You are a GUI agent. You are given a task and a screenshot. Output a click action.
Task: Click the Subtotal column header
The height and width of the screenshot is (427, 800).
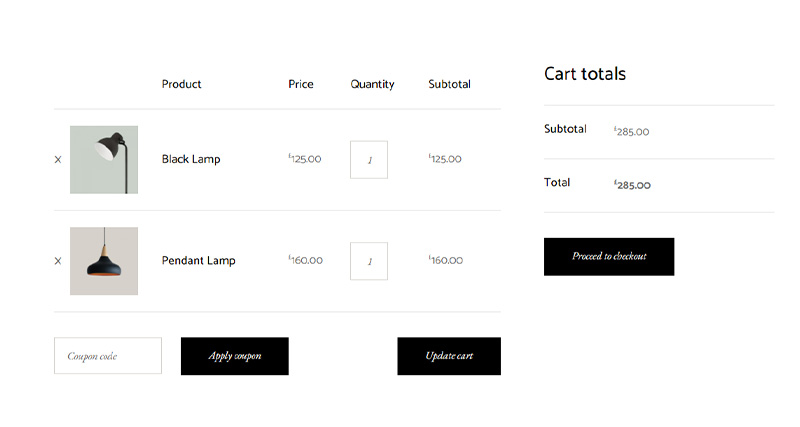click(x=449, y=84)
